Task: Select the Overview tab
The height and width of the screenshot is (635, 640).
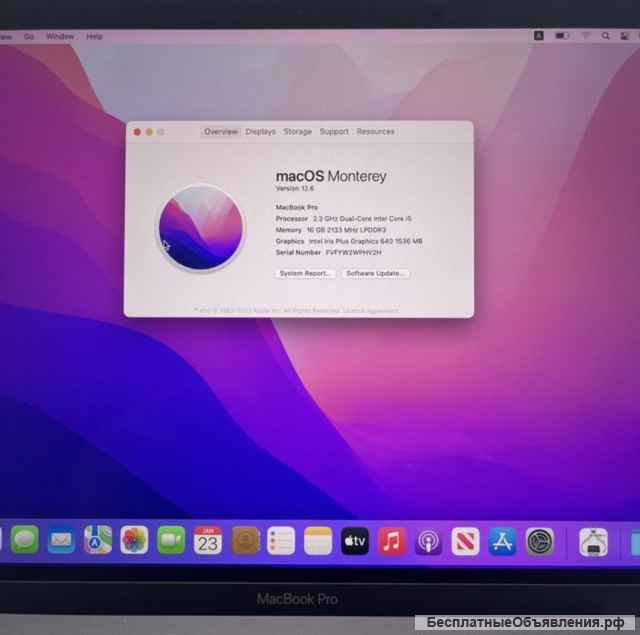Action: click(x=221, y=131)
